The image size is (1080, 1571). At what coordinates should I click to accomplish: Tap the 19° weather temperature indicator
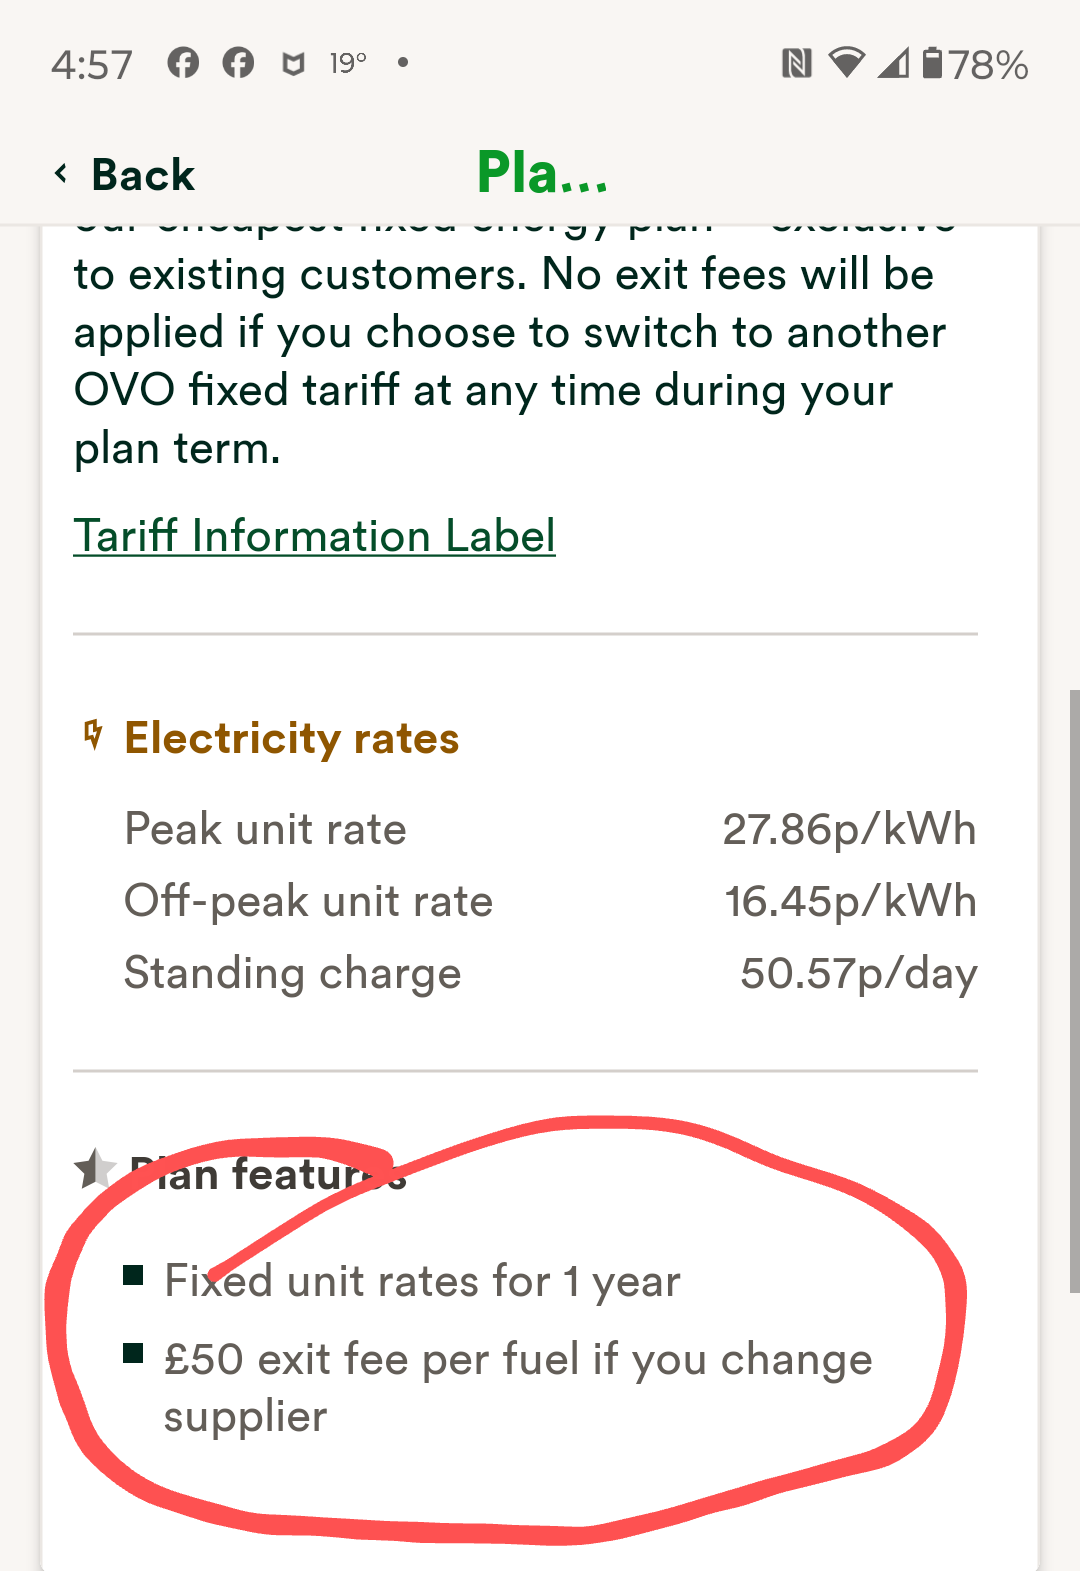348,63
